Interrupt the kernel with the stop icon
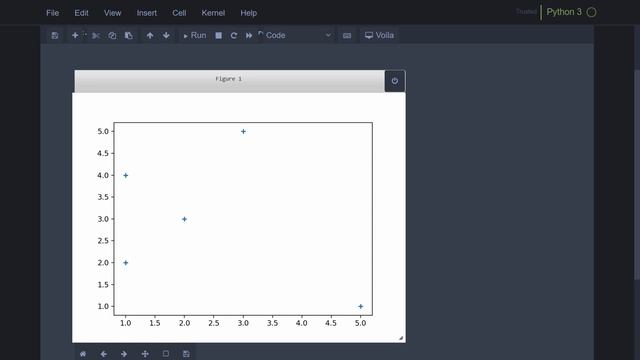 [x=219, y=36]
